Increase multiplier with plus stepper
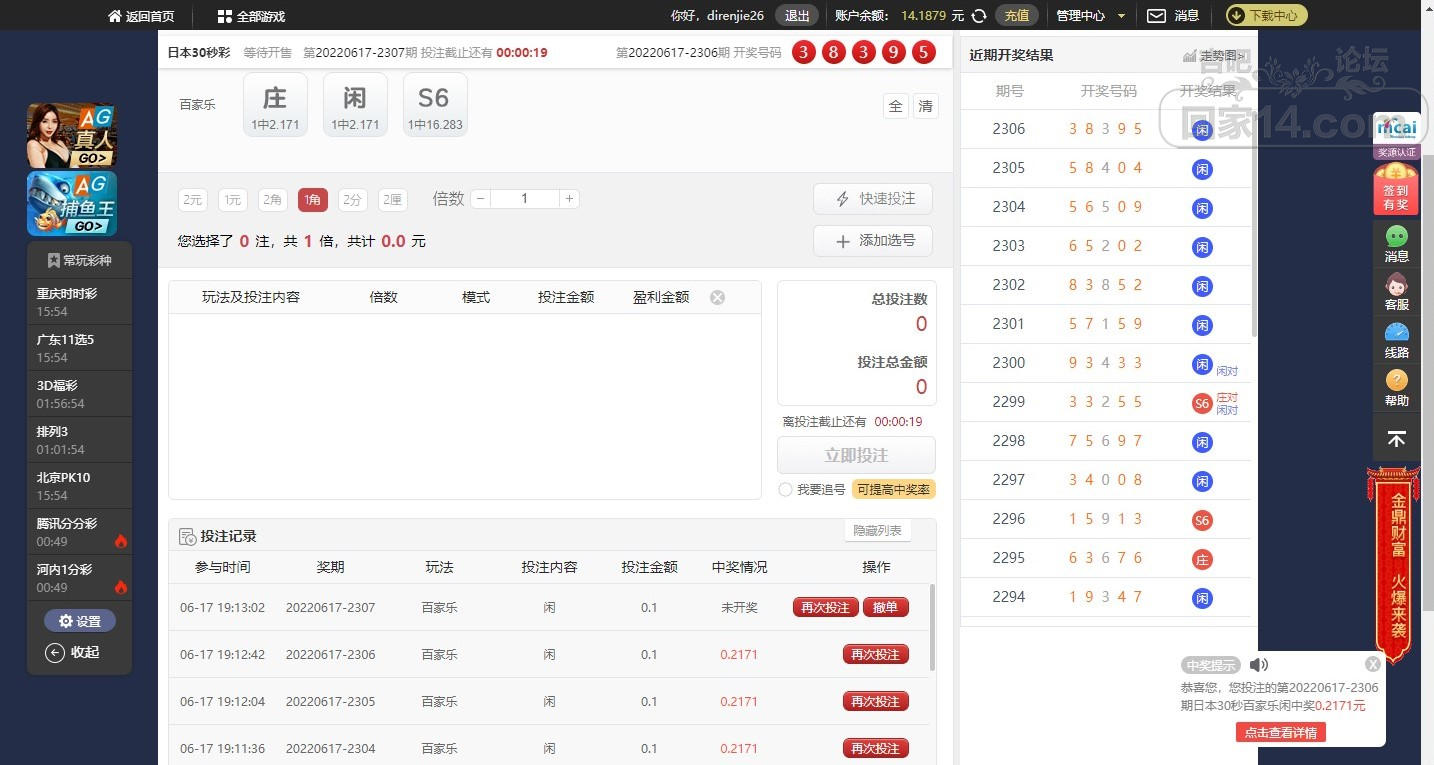 pos(569,199)
